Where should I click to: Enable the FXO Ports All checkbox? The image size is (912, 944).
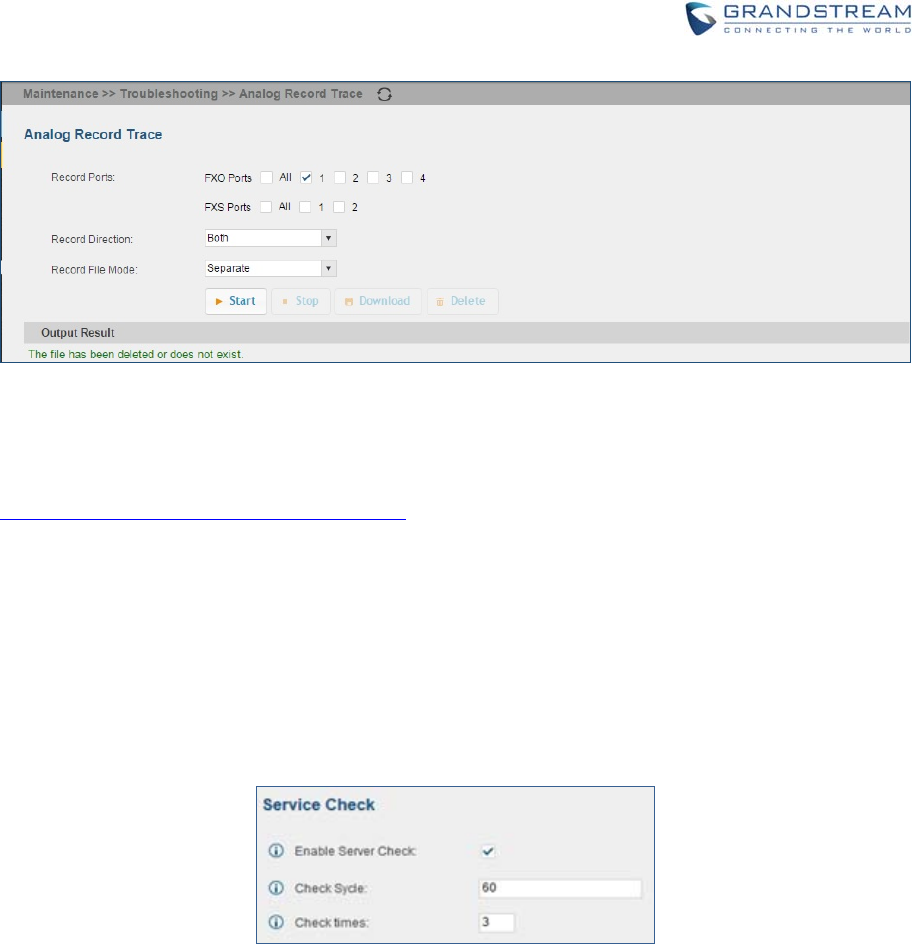tap(267, 178)
